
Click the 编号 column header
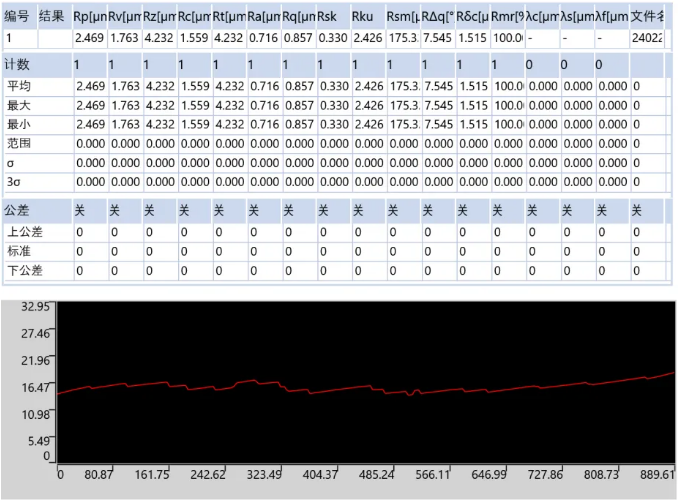[x=17, y=16]
